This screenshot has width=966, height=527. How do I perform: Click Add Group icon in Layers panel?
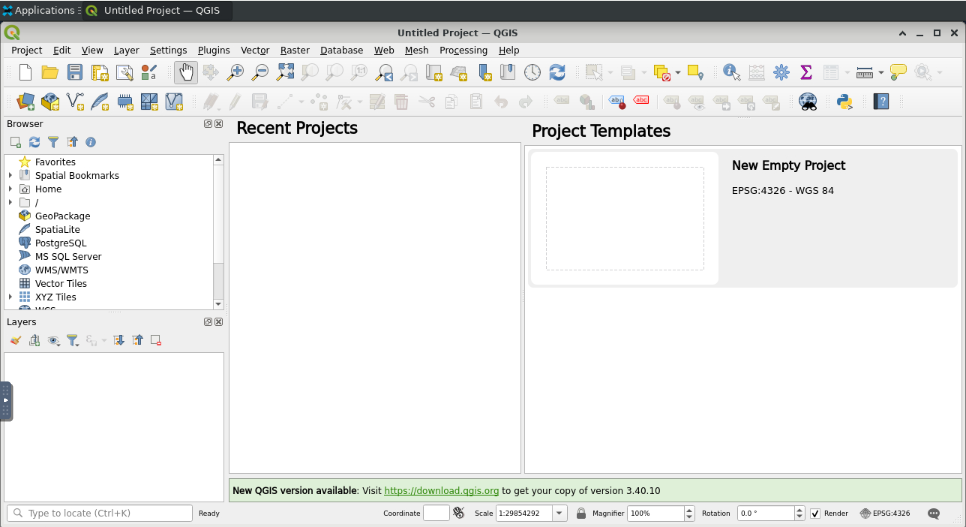34,340
